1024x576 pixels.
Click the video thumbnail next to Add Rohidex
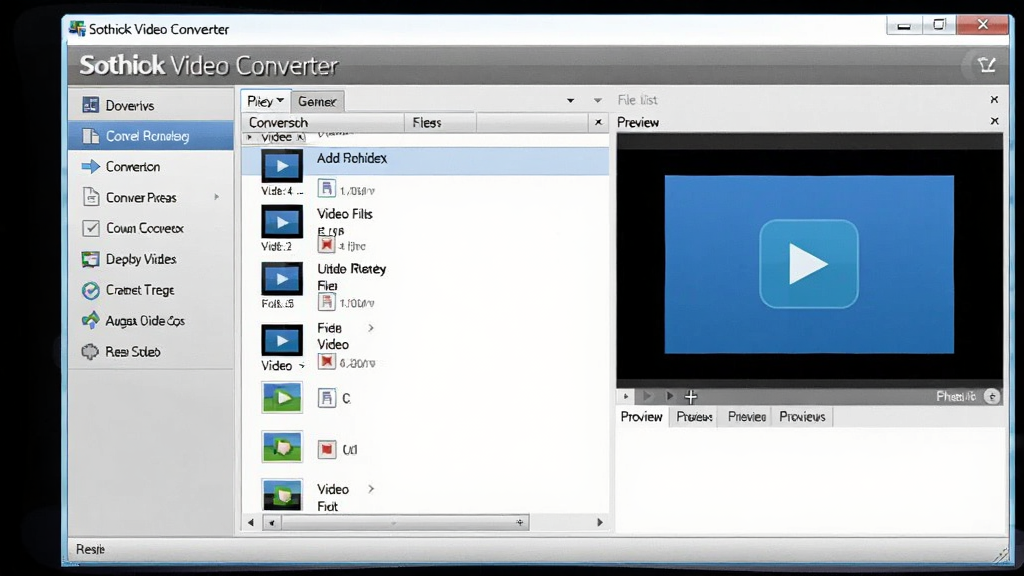click(x=282, y=166)
